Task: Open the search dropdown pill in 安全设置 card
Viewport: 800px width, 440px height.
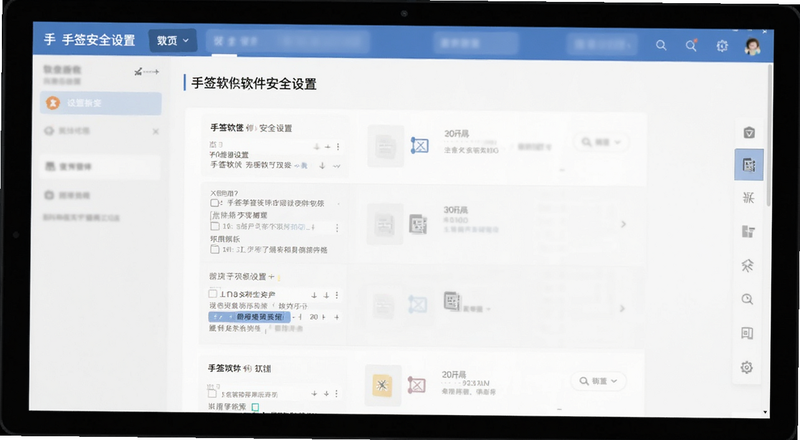Action: click(x=601, y=142)
